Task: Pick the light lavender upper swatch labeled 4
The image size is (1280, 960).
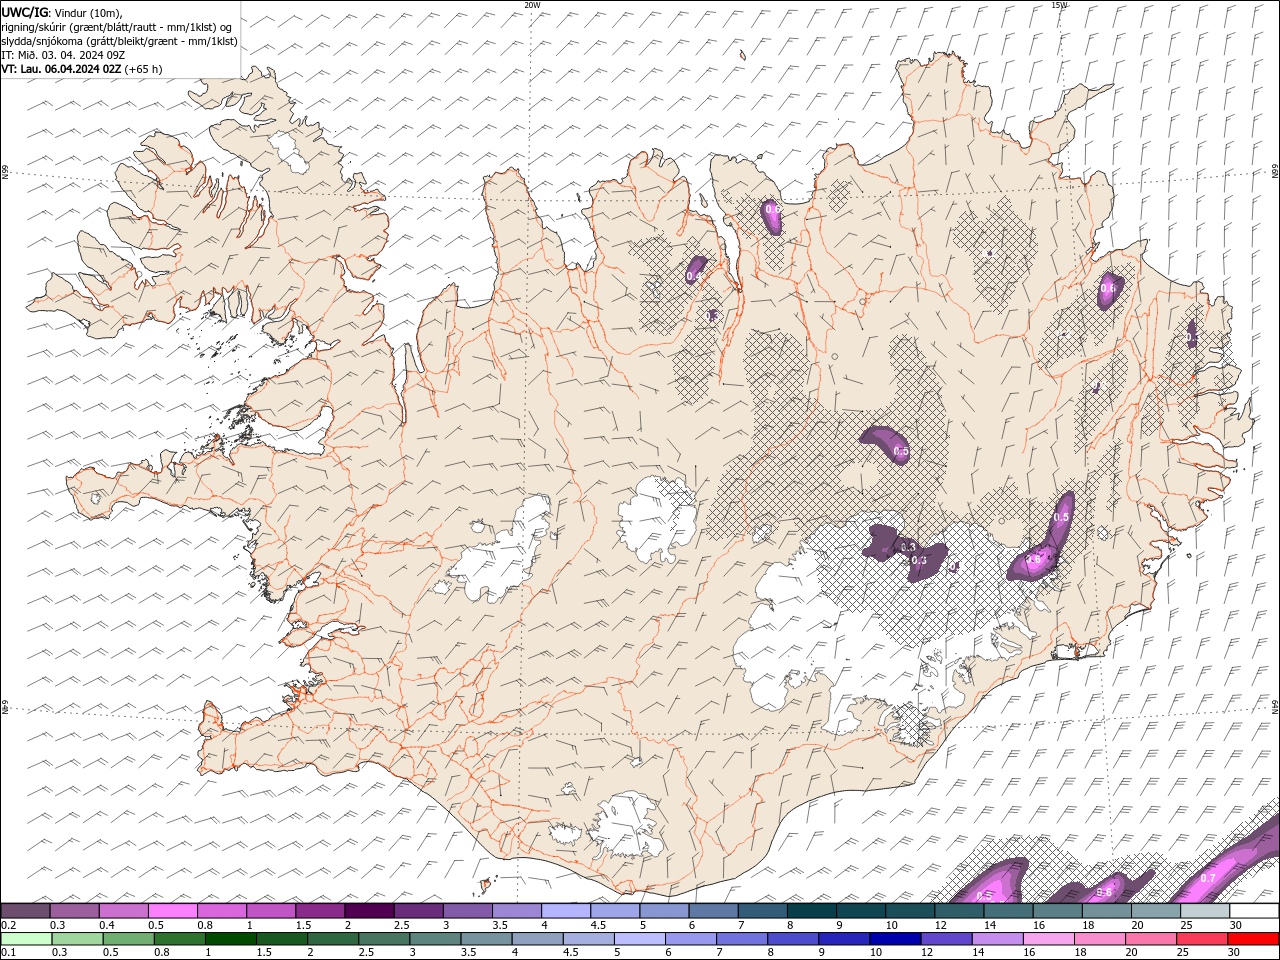Action: tap(565, 911)
